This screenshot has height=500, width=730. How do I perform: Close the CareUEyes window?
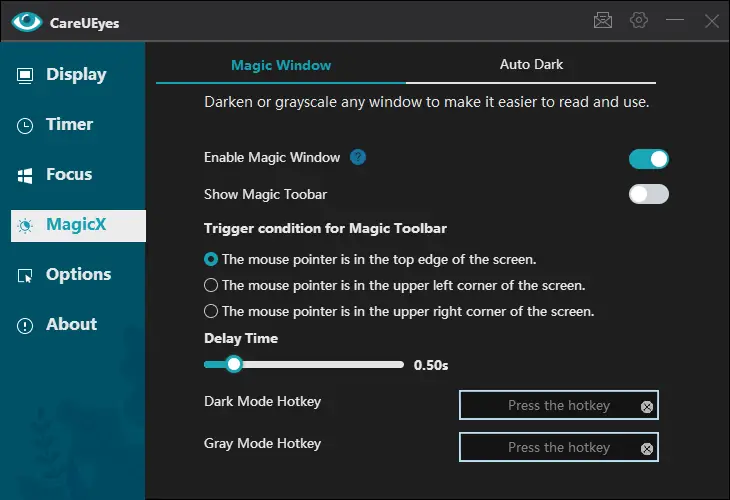click(711, 20)
